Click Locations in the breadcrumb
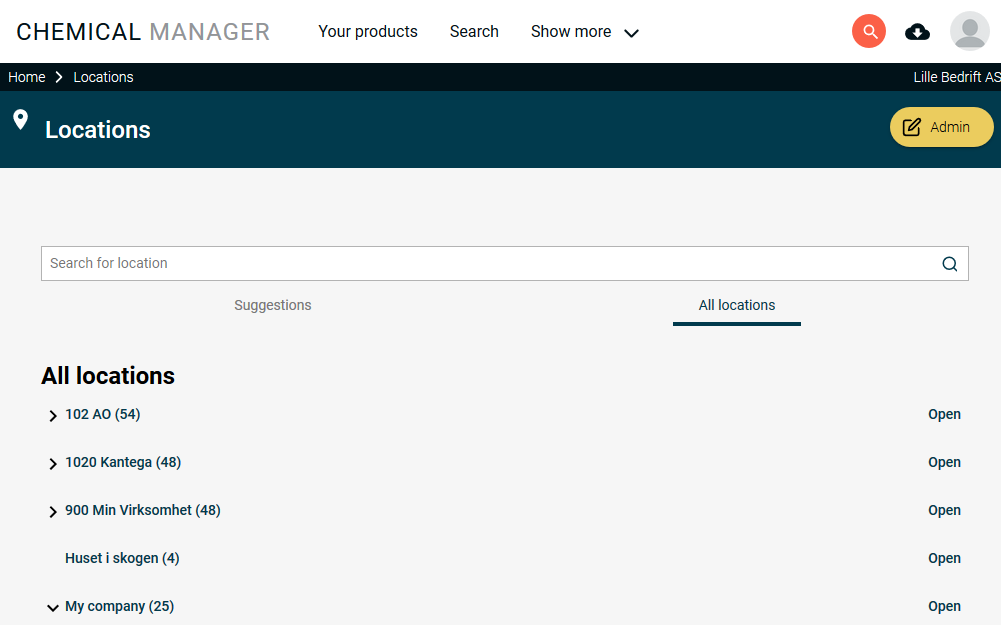Image resolution: width=1001 pixels, height=625 pixels. coord(103,77)
